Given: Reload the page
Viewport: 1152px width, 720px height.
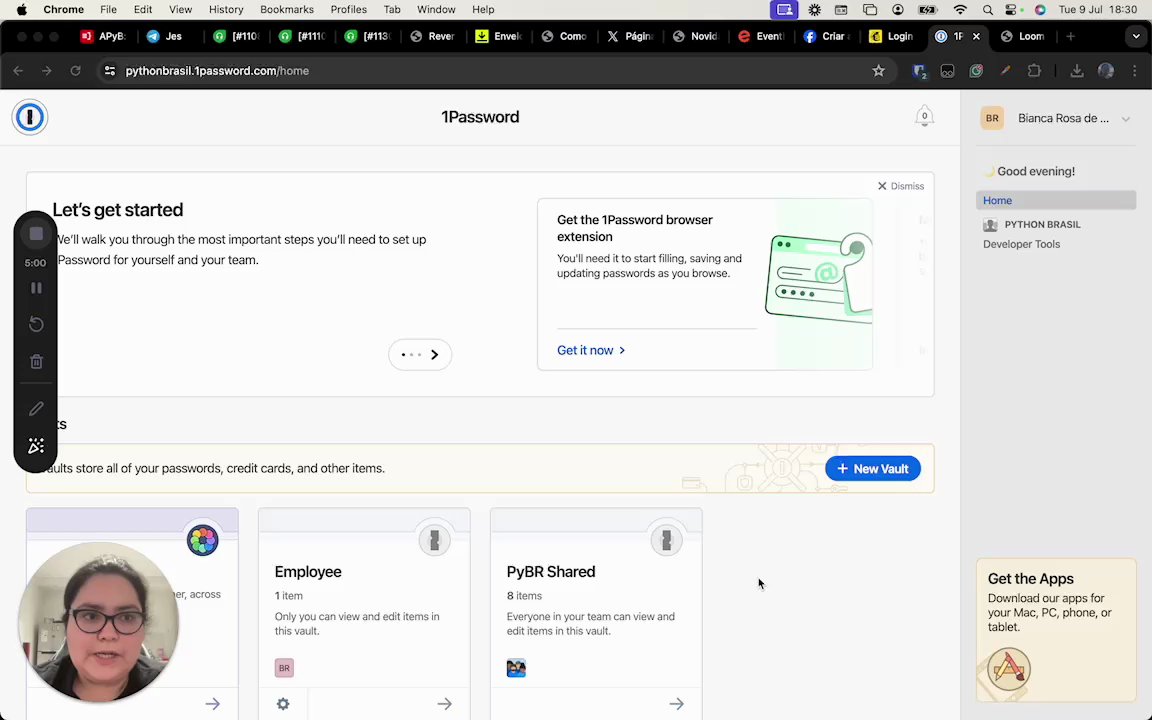Looking at the screenshot, I should pyautogui.click(x=75, y=71).
